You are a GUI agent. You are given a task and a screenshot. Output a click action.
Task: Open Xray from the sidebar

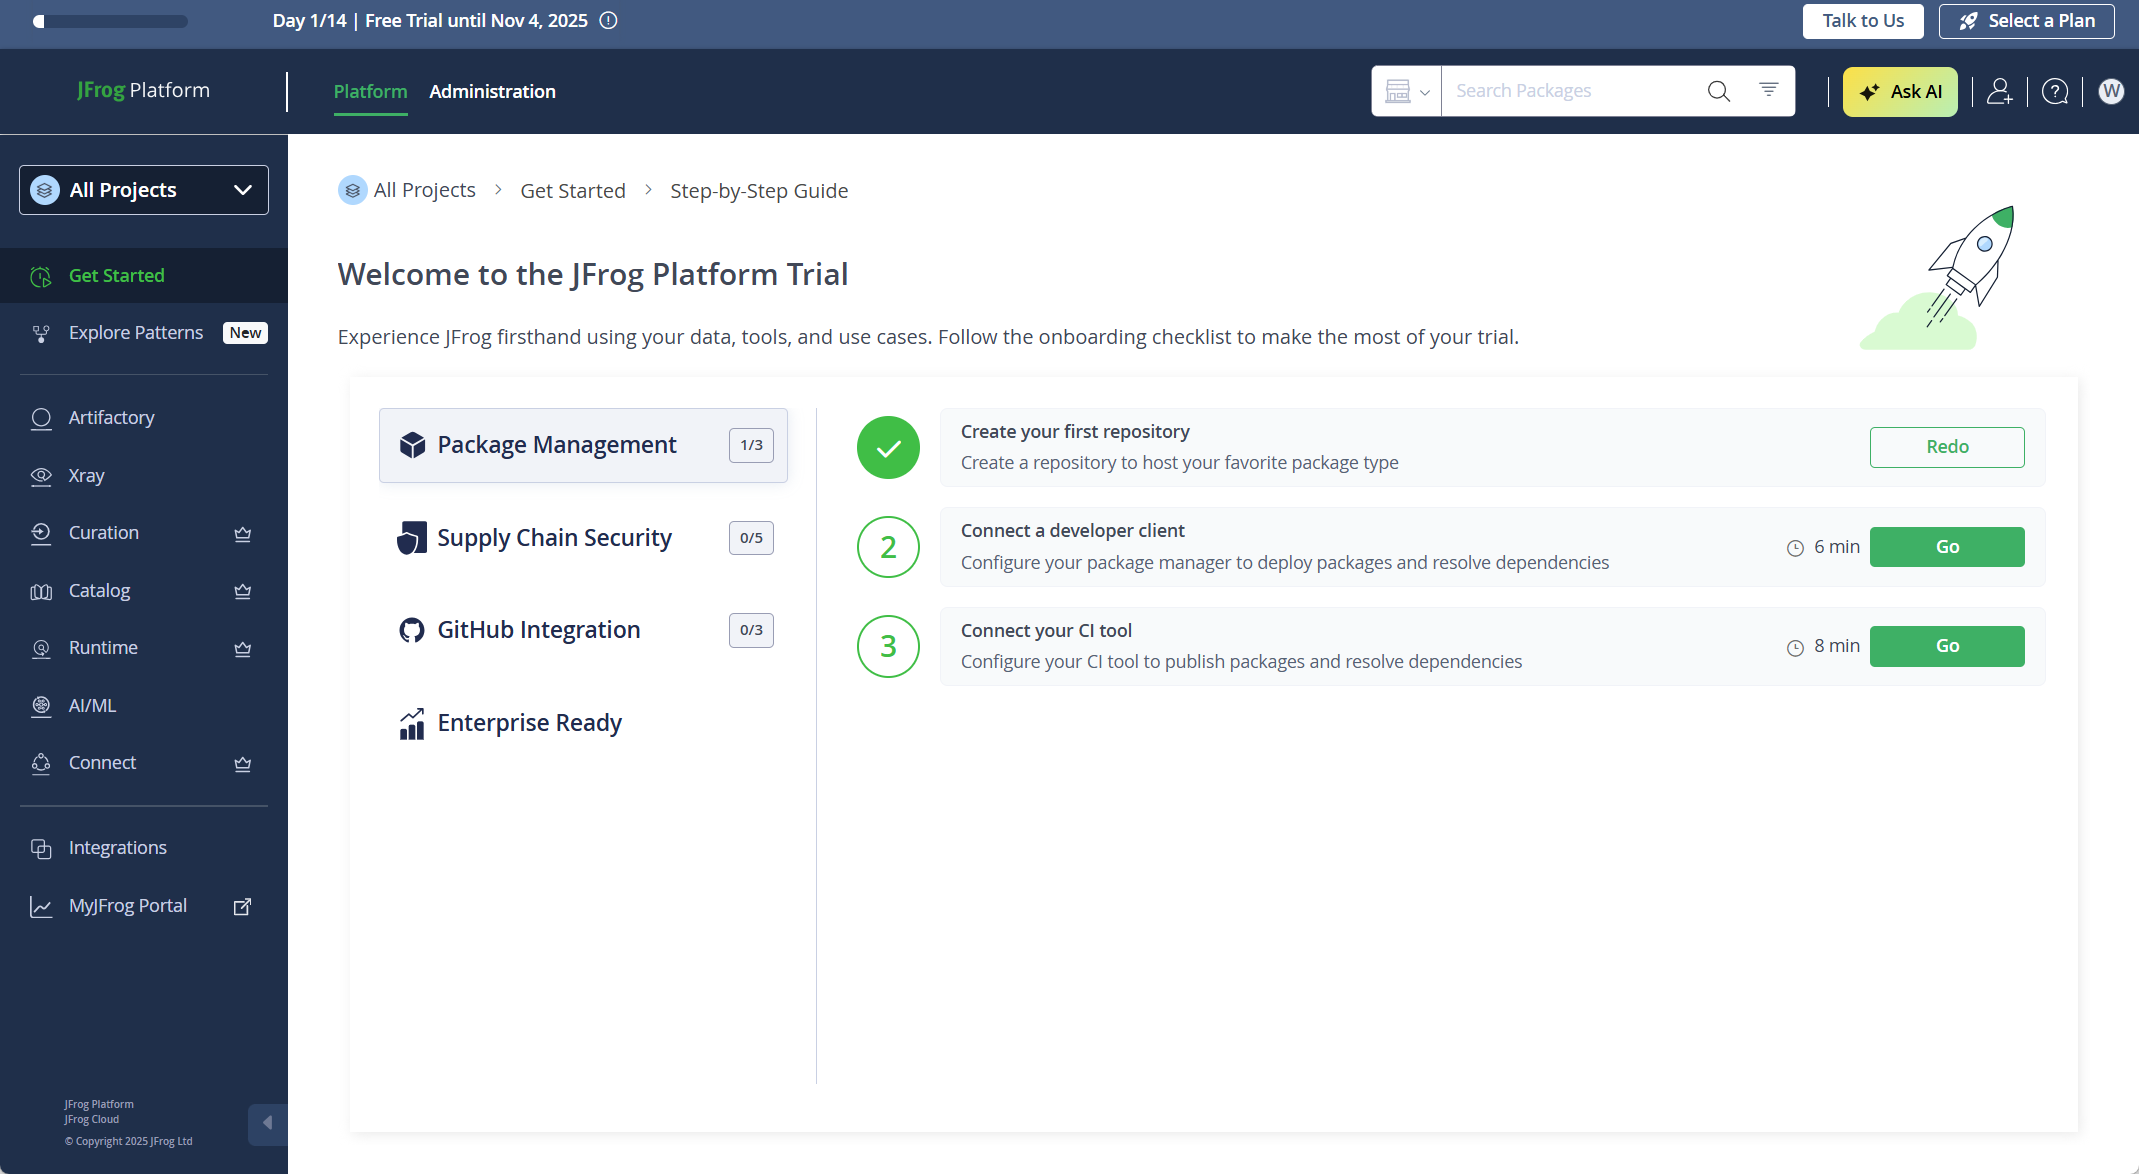[x=86, y=475]
